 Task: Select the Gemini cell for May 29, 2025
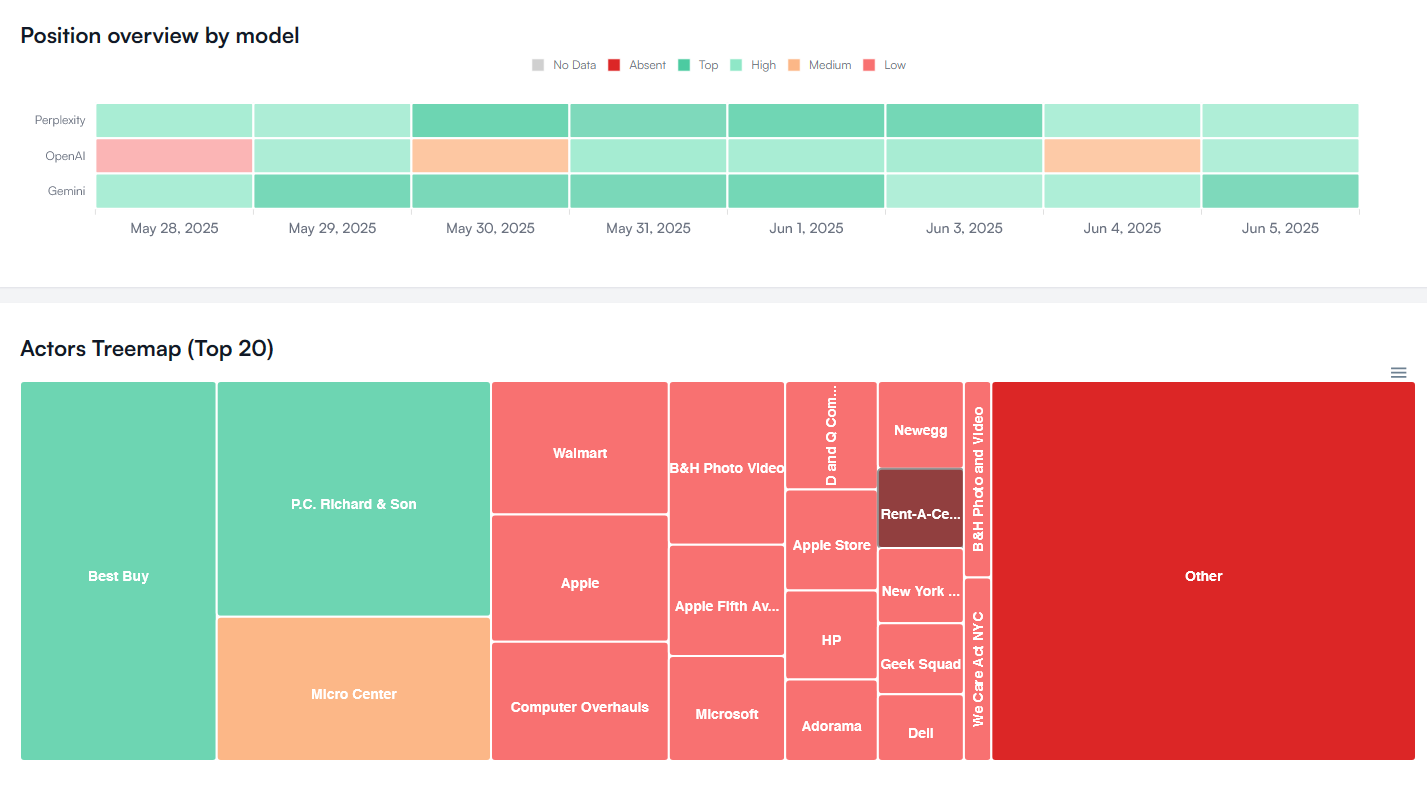(x=332, y=191)
